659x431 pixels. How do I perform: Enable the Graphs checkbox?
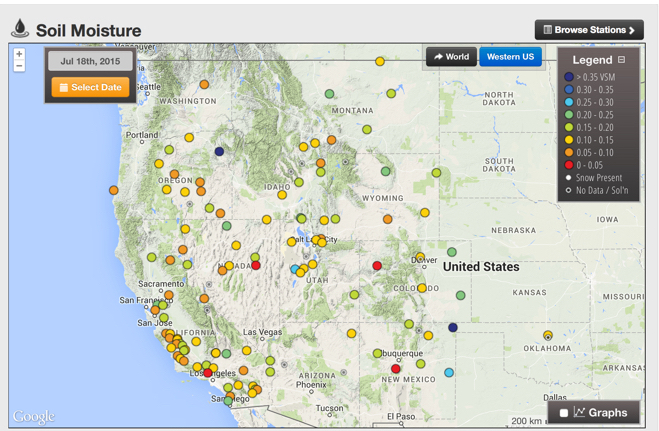[x=564, y=413]
